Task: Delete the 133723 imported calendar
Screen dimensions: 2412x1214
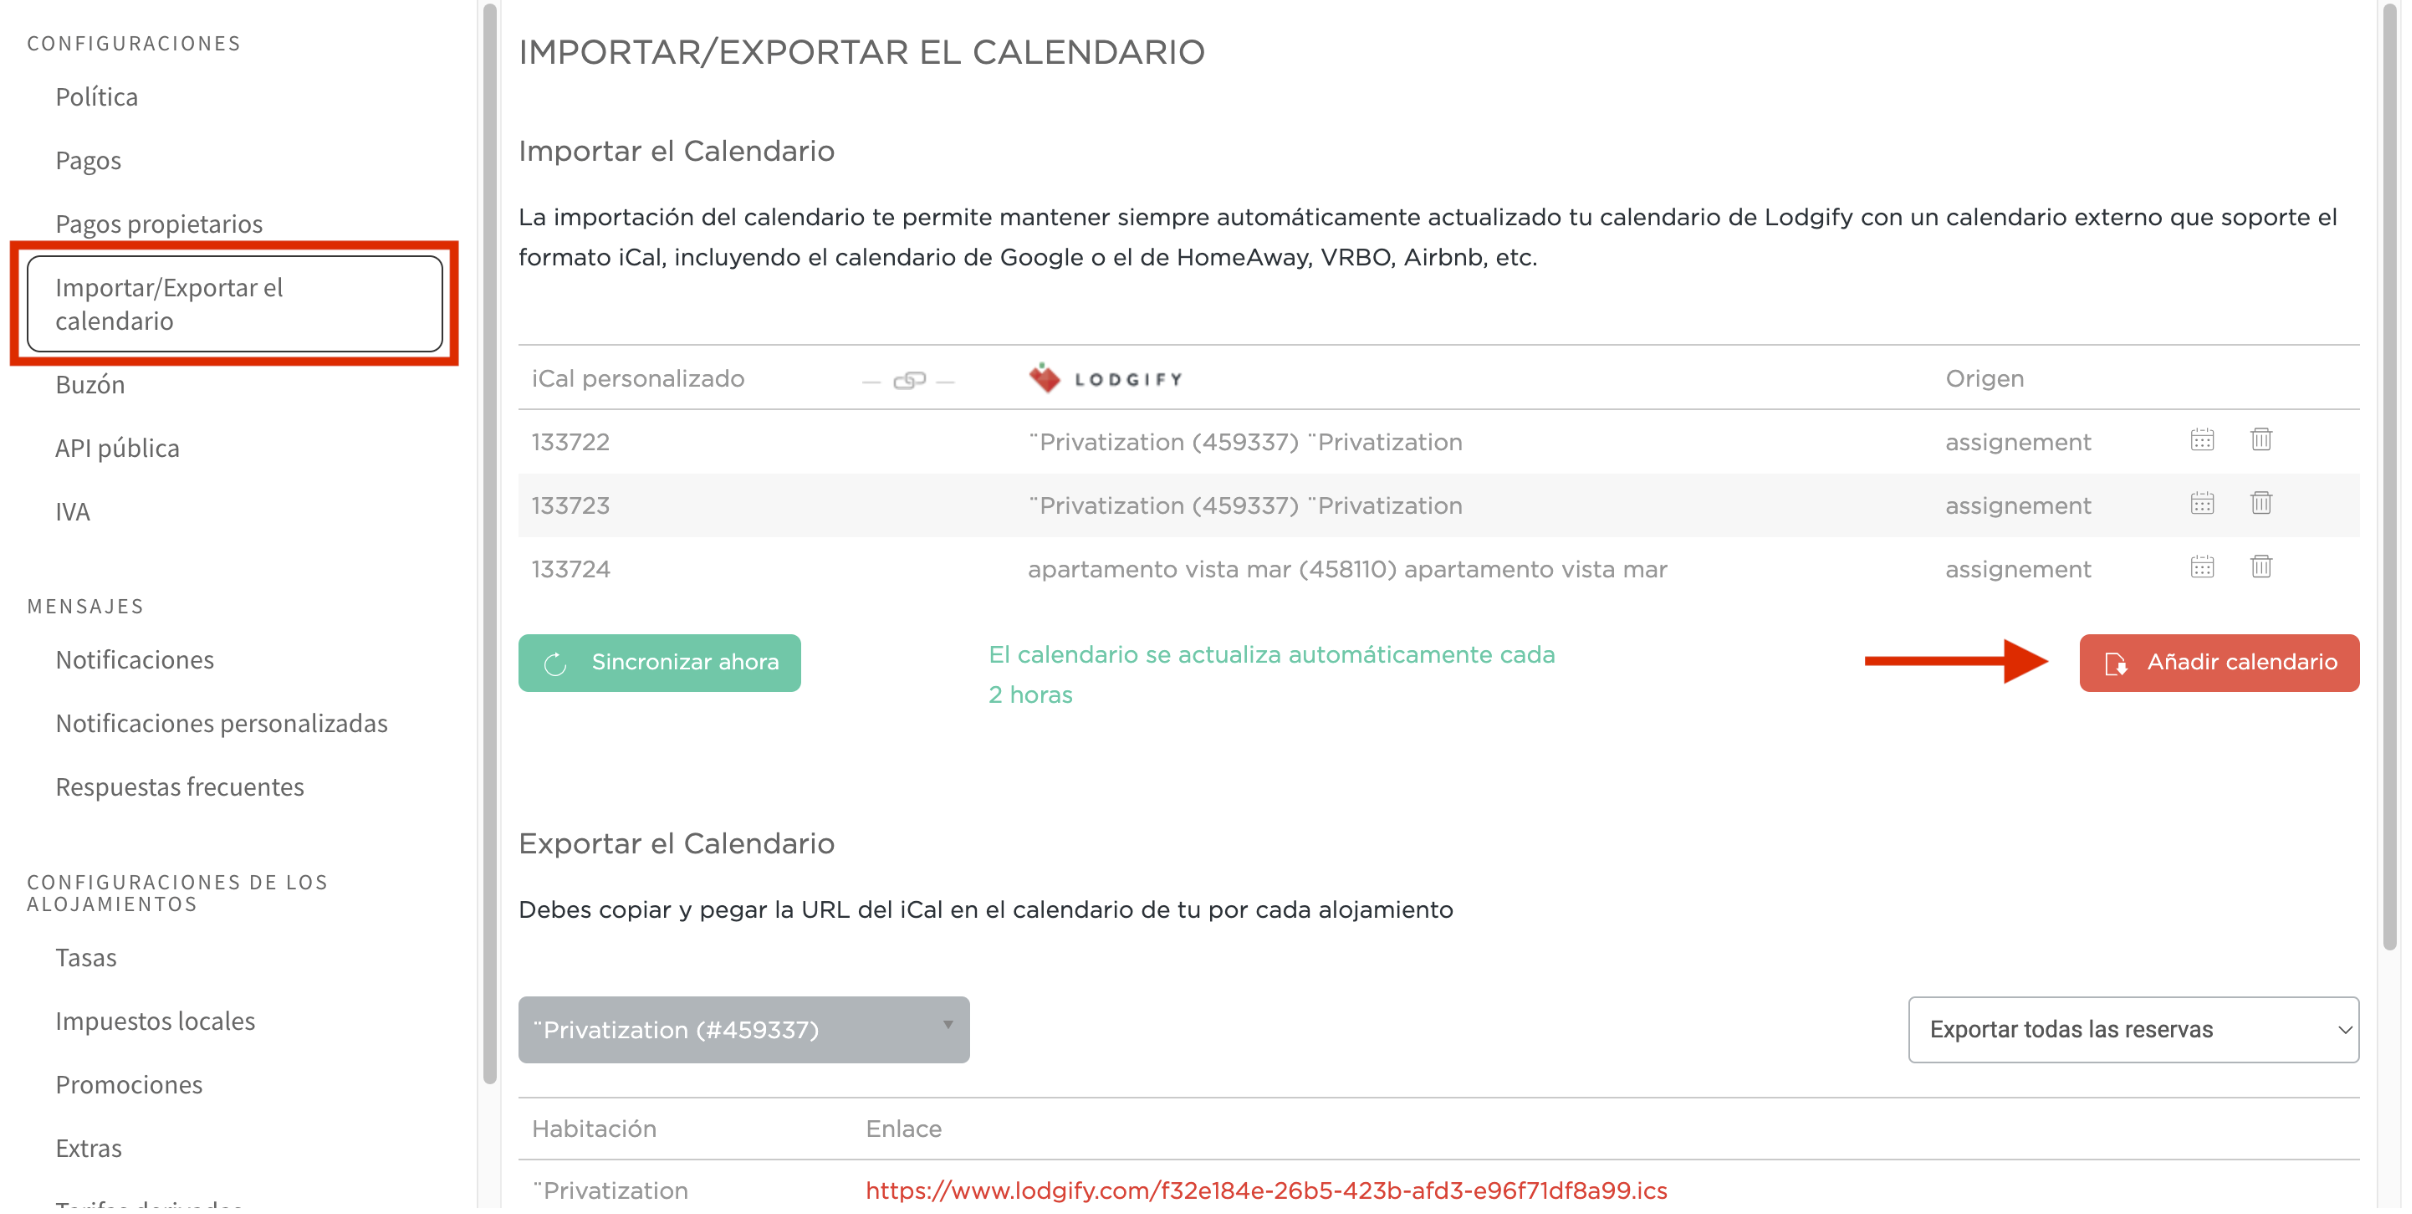Action: 2262,504
